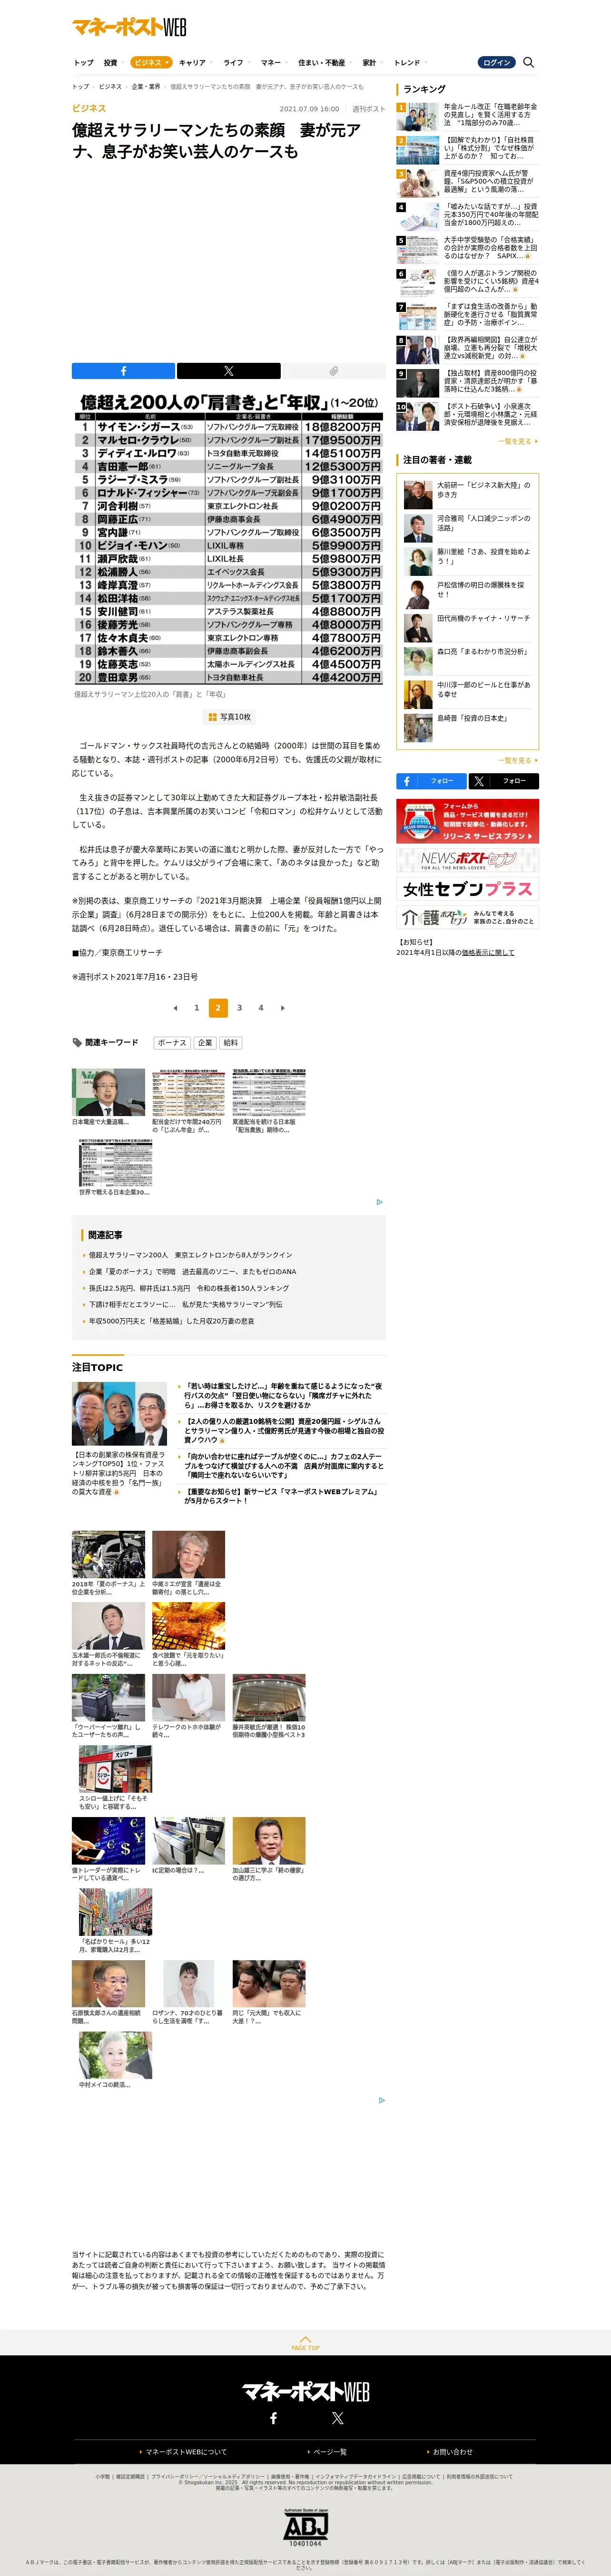Open 日本電産で大量退職 thumbnail
611x2576 pixels.
point(108,1092)
